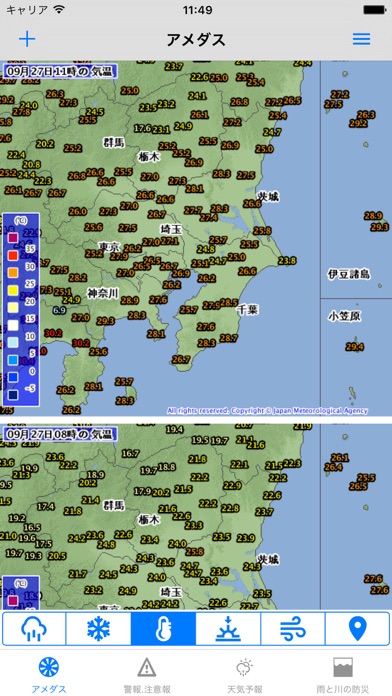Open the 天気予報 forecast tab

[x=245, y=675]
